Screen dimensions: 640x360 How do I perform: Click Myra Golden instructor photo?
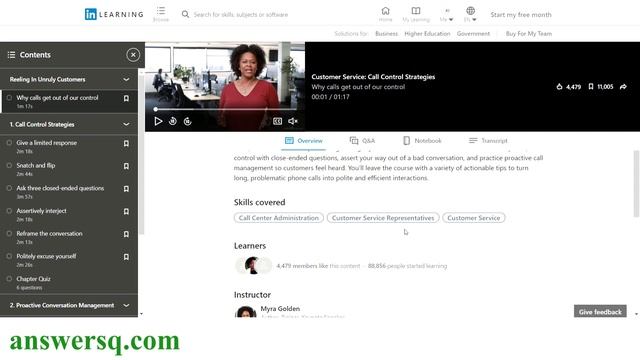click(x=246, y=311)
